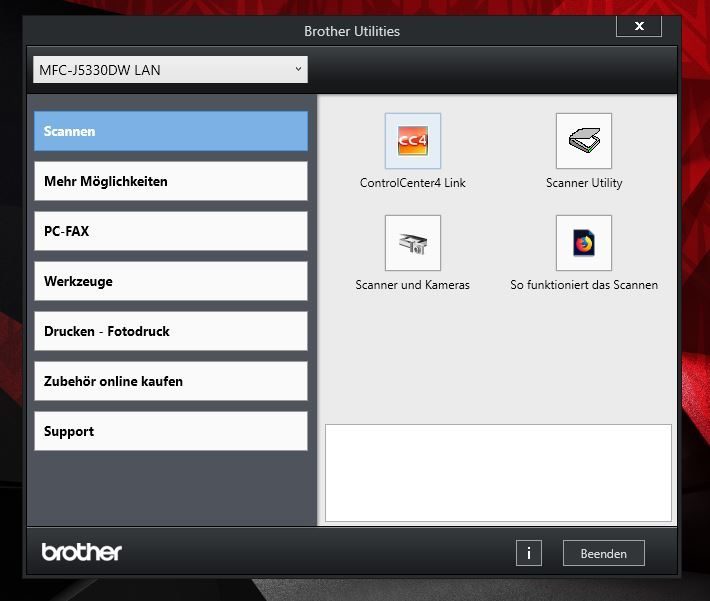This screenshot has height=601, width=710.
Task: Click the So funktioniert das Scannen label
Action: [584, 285]
